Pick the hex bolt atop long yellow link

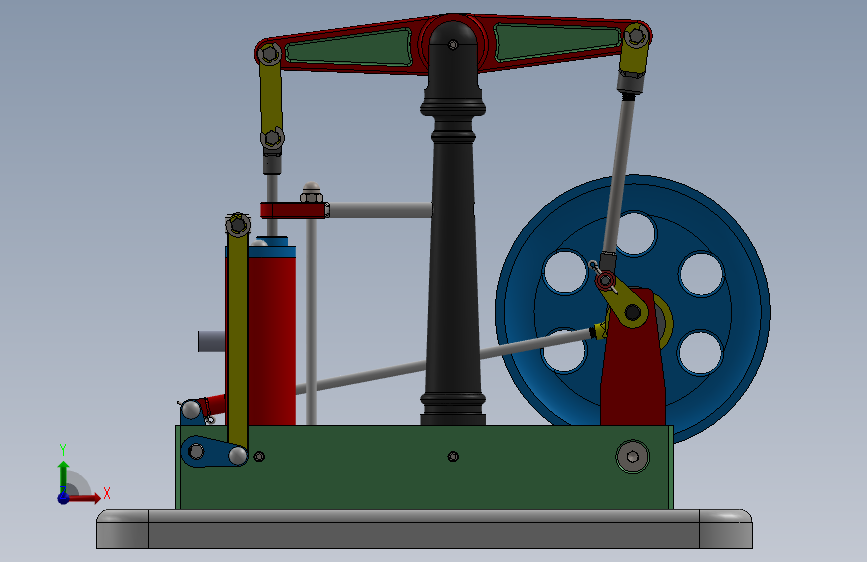pos(238,225)
